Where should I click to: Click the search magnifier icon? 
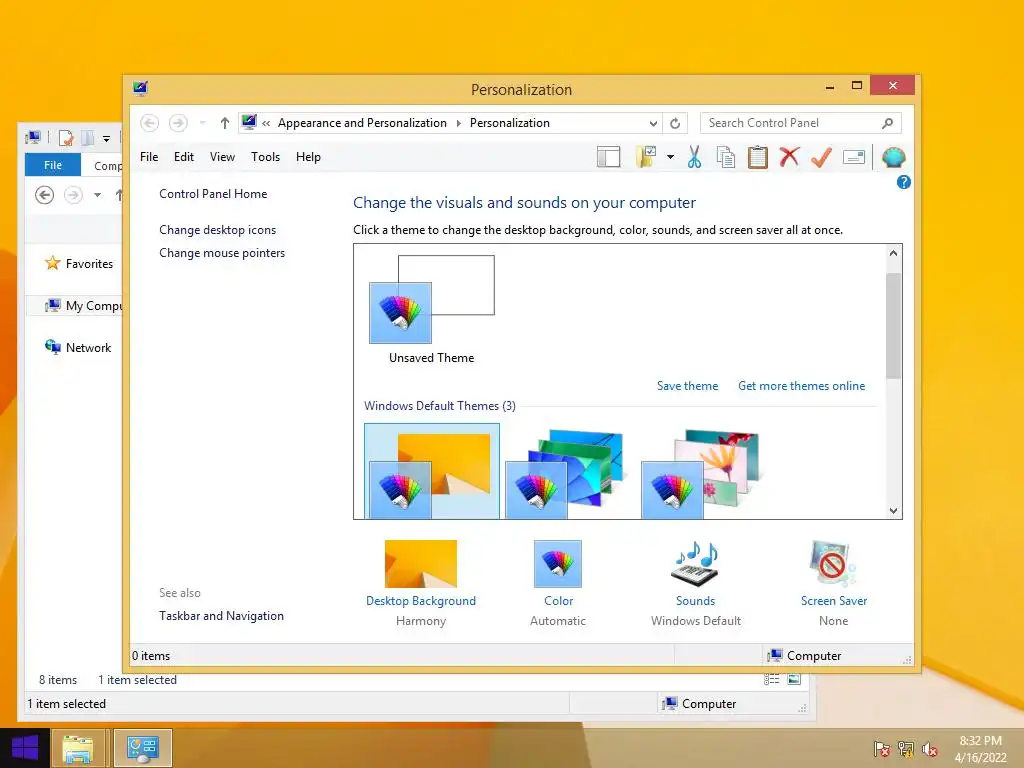click(x=888, y=123)
